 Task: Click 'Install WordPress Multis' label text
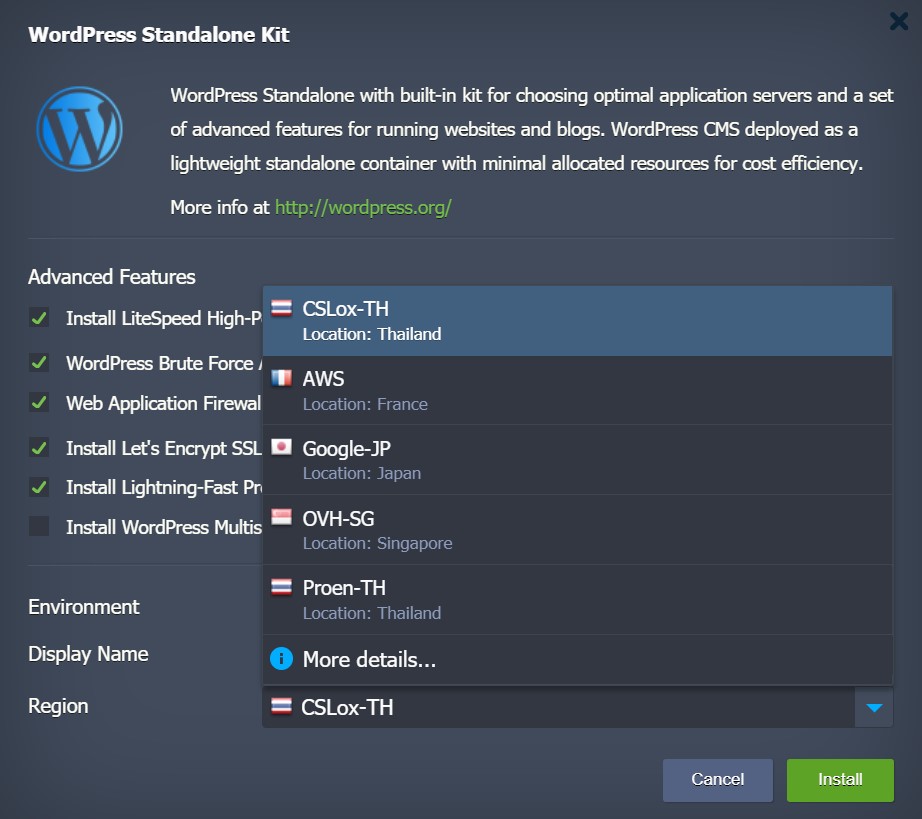164,527
